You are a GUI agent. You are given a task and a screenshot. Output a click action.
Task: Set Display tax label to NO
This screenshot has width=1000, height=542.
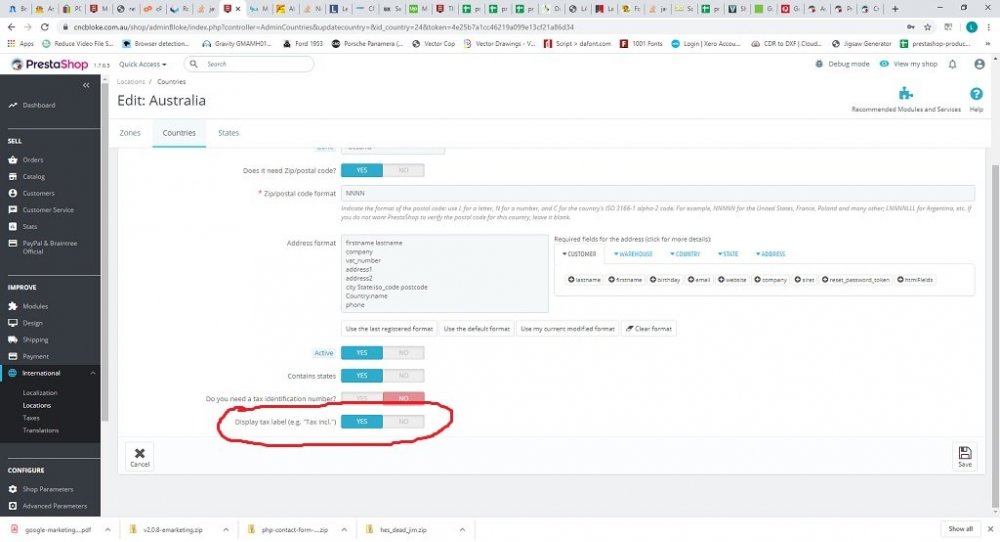pos(403,421)
